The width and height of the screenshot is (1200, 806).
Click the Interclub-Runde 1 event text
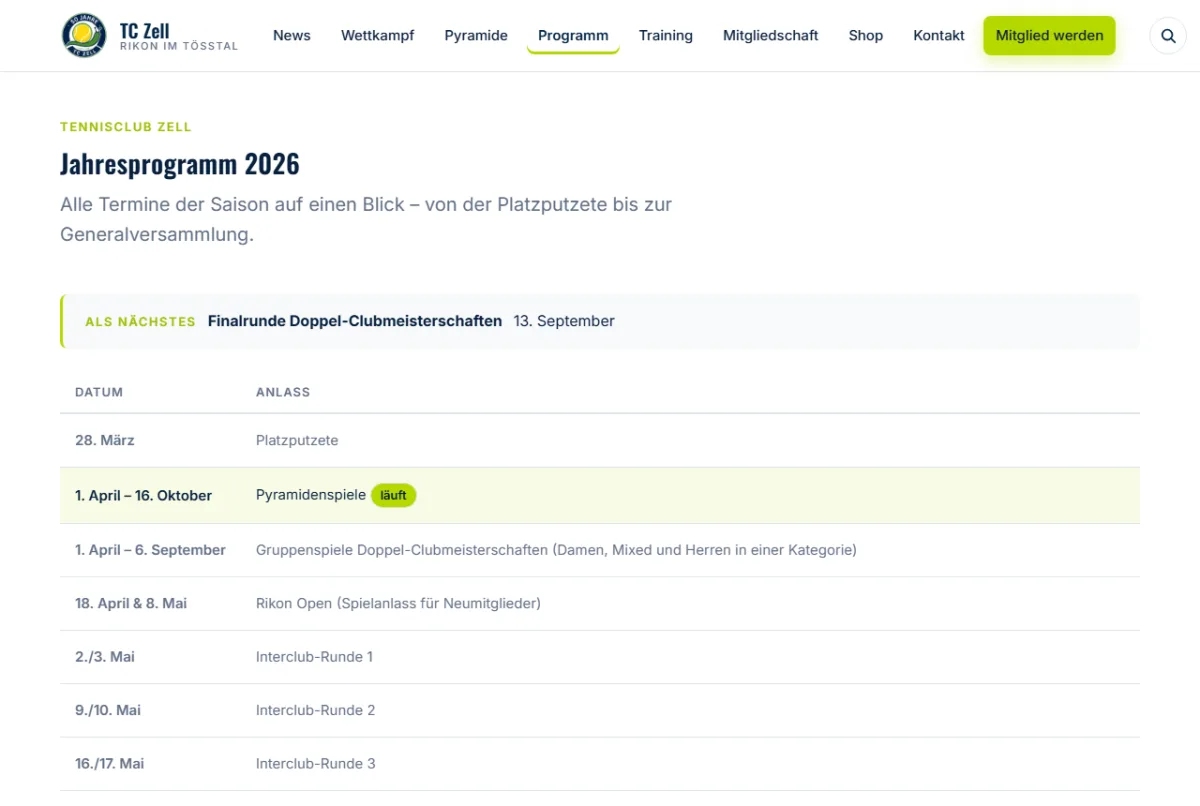tap(314, 657)
